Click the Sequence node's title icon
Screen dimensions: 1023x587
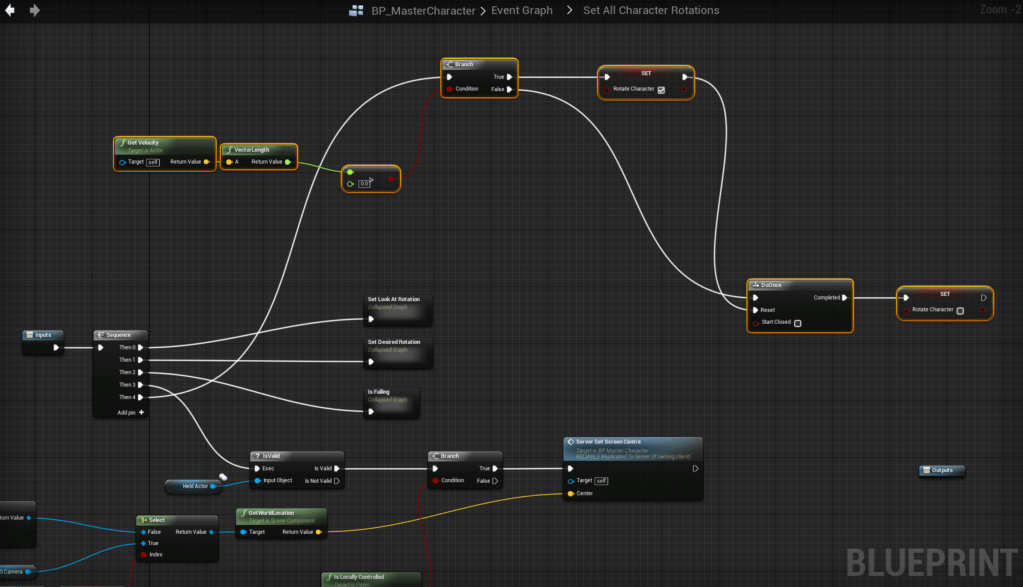coord(102,335)
